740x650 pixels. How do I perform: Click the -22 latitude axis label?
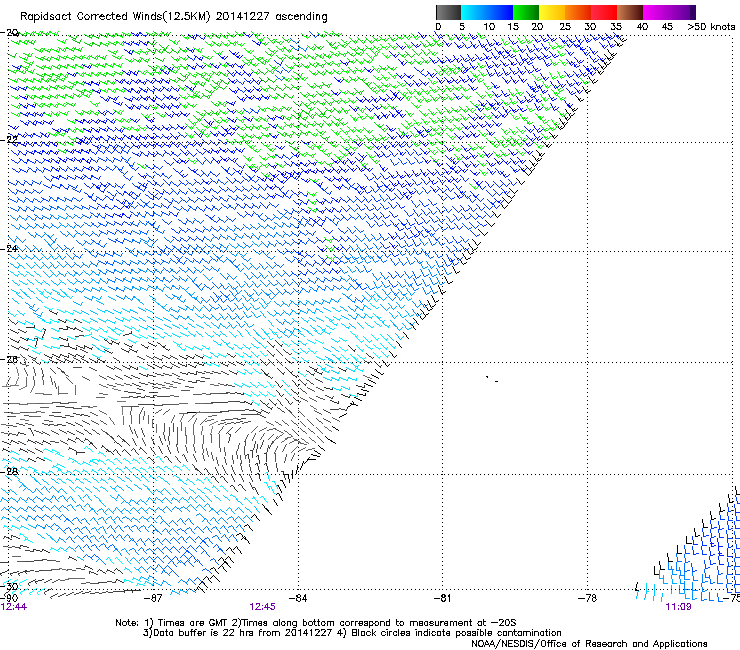[9, 140]
